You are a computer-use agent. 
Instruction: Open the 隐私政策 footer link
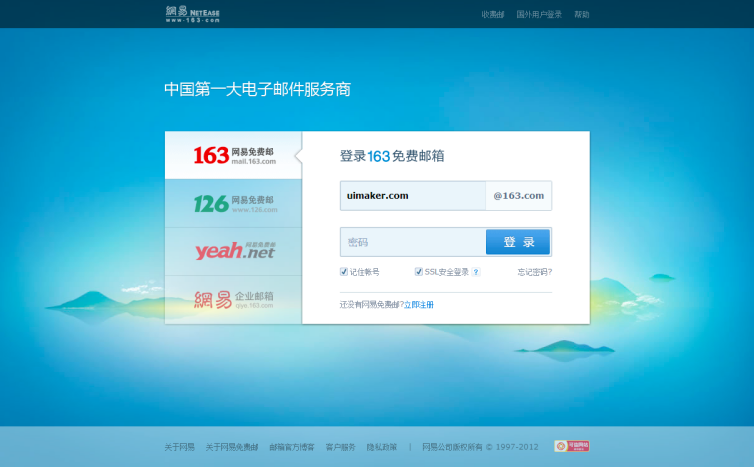click(381, 447)
